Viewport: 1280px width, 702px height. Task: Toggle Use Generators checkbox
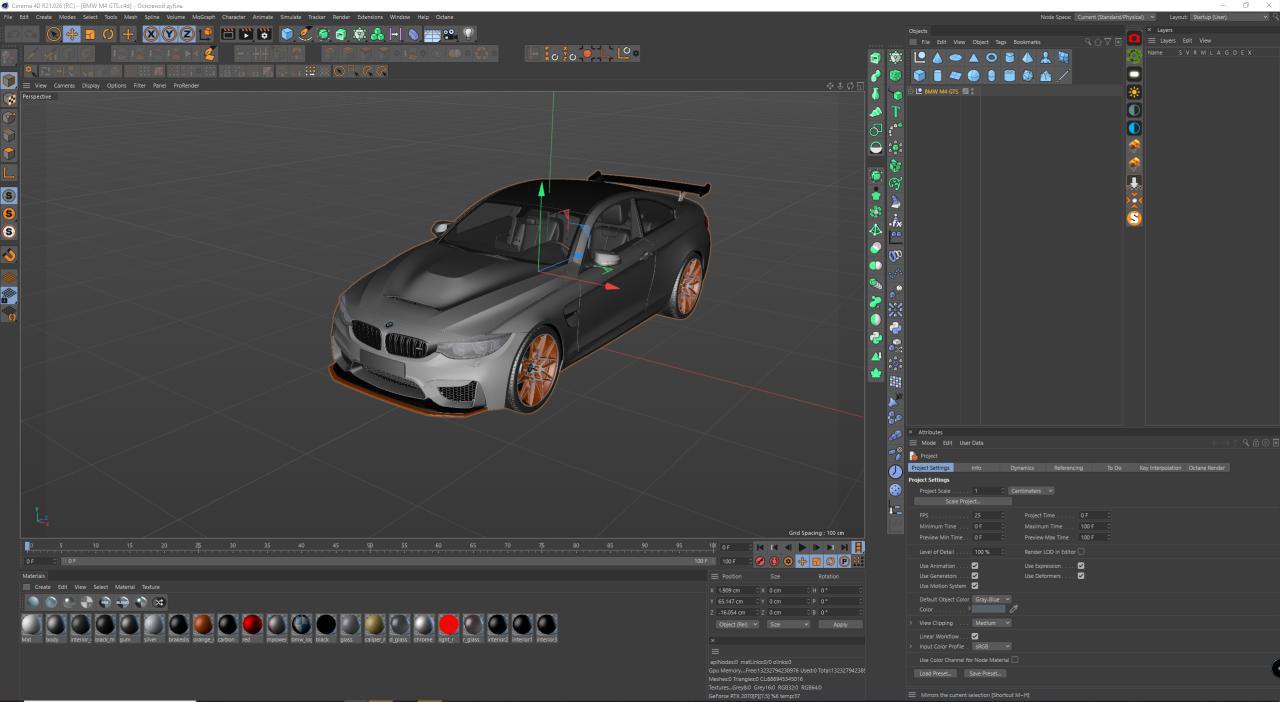pos(975,576)
